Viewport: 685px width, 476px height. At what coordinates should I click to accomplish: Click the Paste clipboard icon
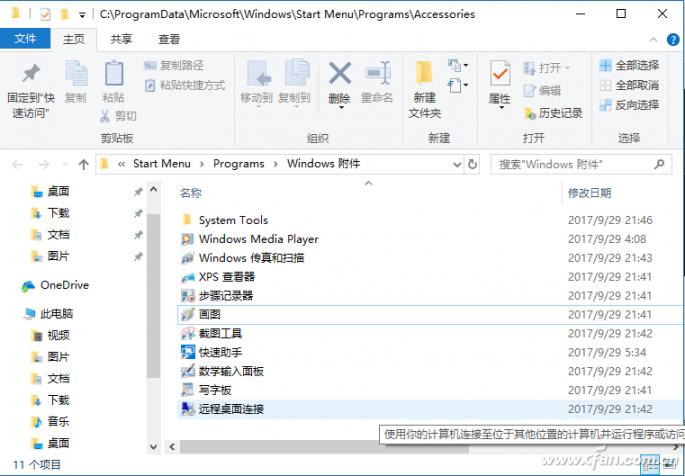click(x=114, y=72)
